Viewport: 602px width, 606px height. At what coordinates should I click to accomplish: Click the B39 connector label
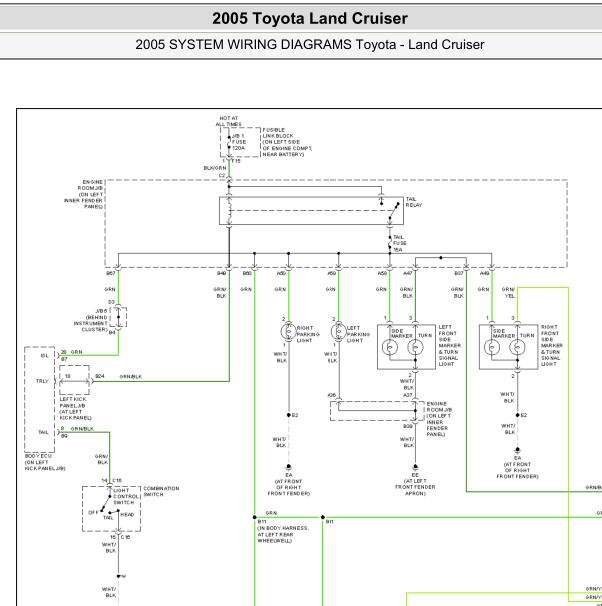point(408,426)
